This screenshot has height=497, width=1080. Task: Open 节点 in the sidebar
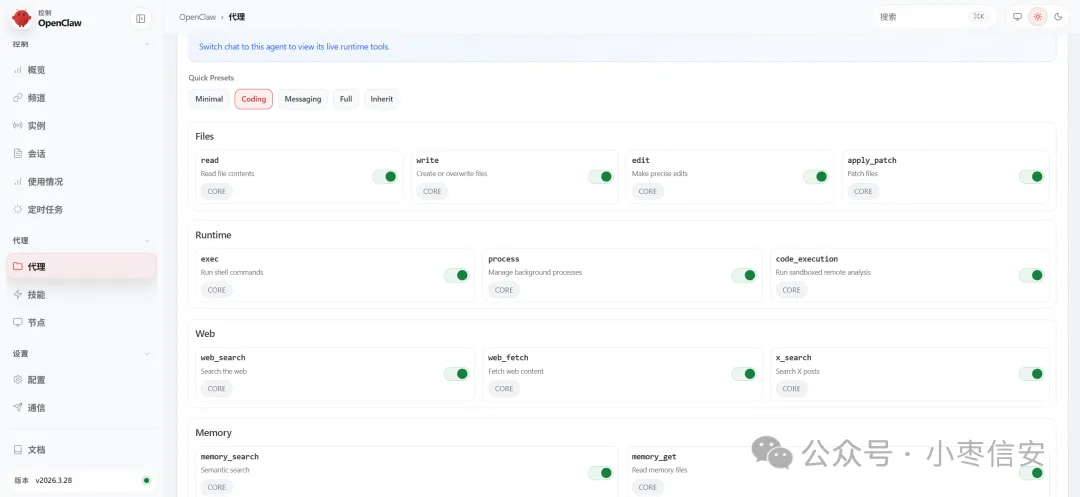pos(81,322)
